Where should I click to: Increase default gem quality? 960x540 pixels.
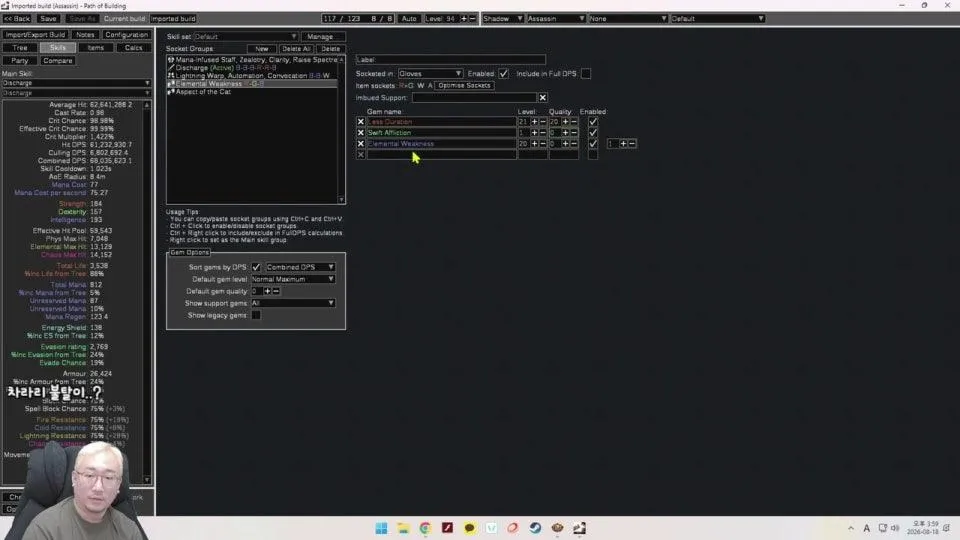(267, 291)
